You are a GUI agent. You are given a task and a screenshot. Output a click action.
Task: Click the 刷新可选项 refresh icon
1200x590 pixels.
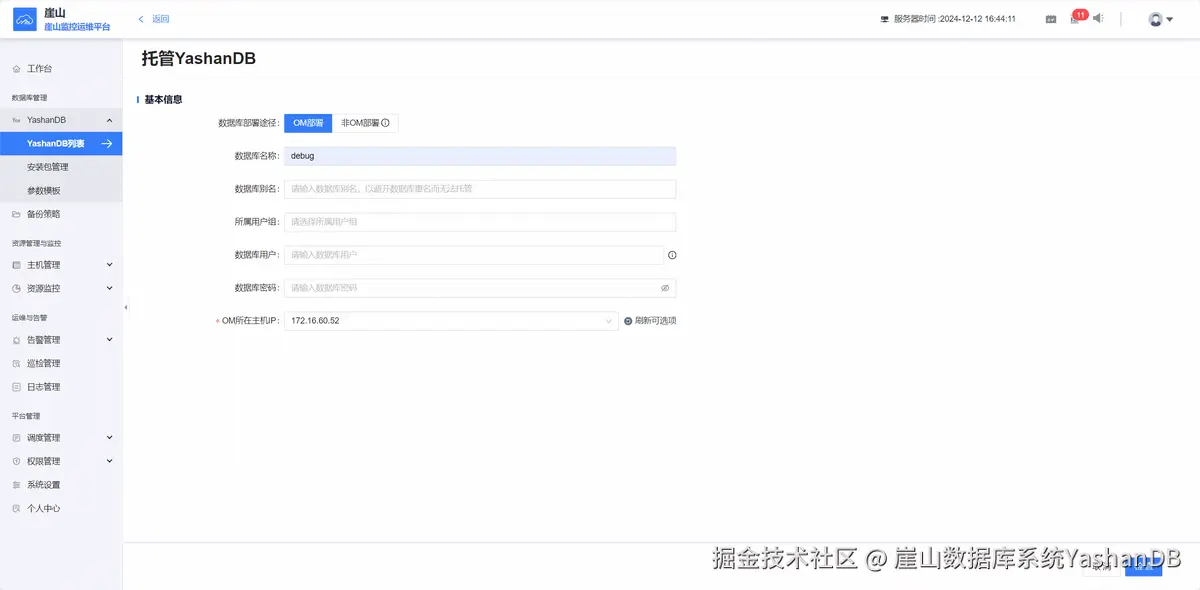click(x=628, y=321)
